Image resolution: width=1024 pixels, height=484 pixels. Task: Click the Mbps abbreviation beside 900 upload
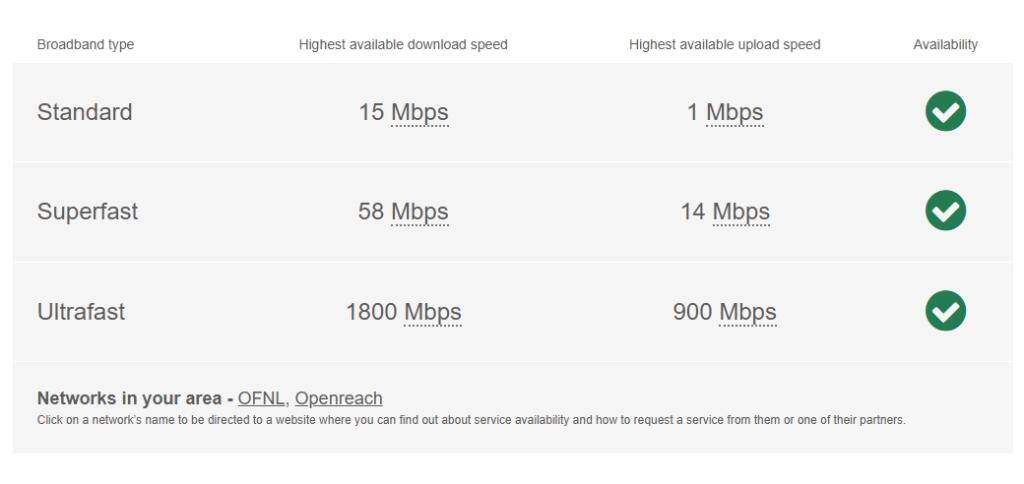click(748, 312)
